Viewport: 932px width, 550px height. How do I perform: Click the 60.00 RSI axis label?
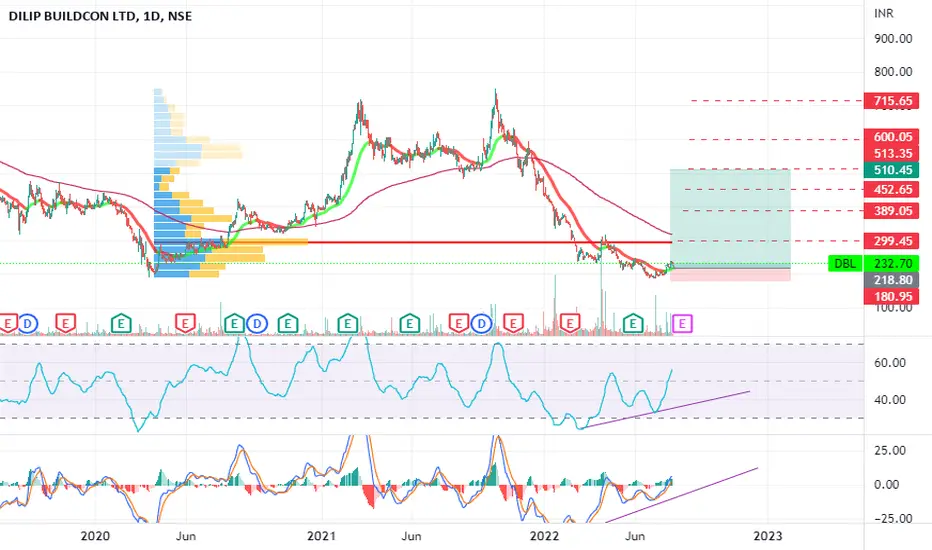pos(890,363)
